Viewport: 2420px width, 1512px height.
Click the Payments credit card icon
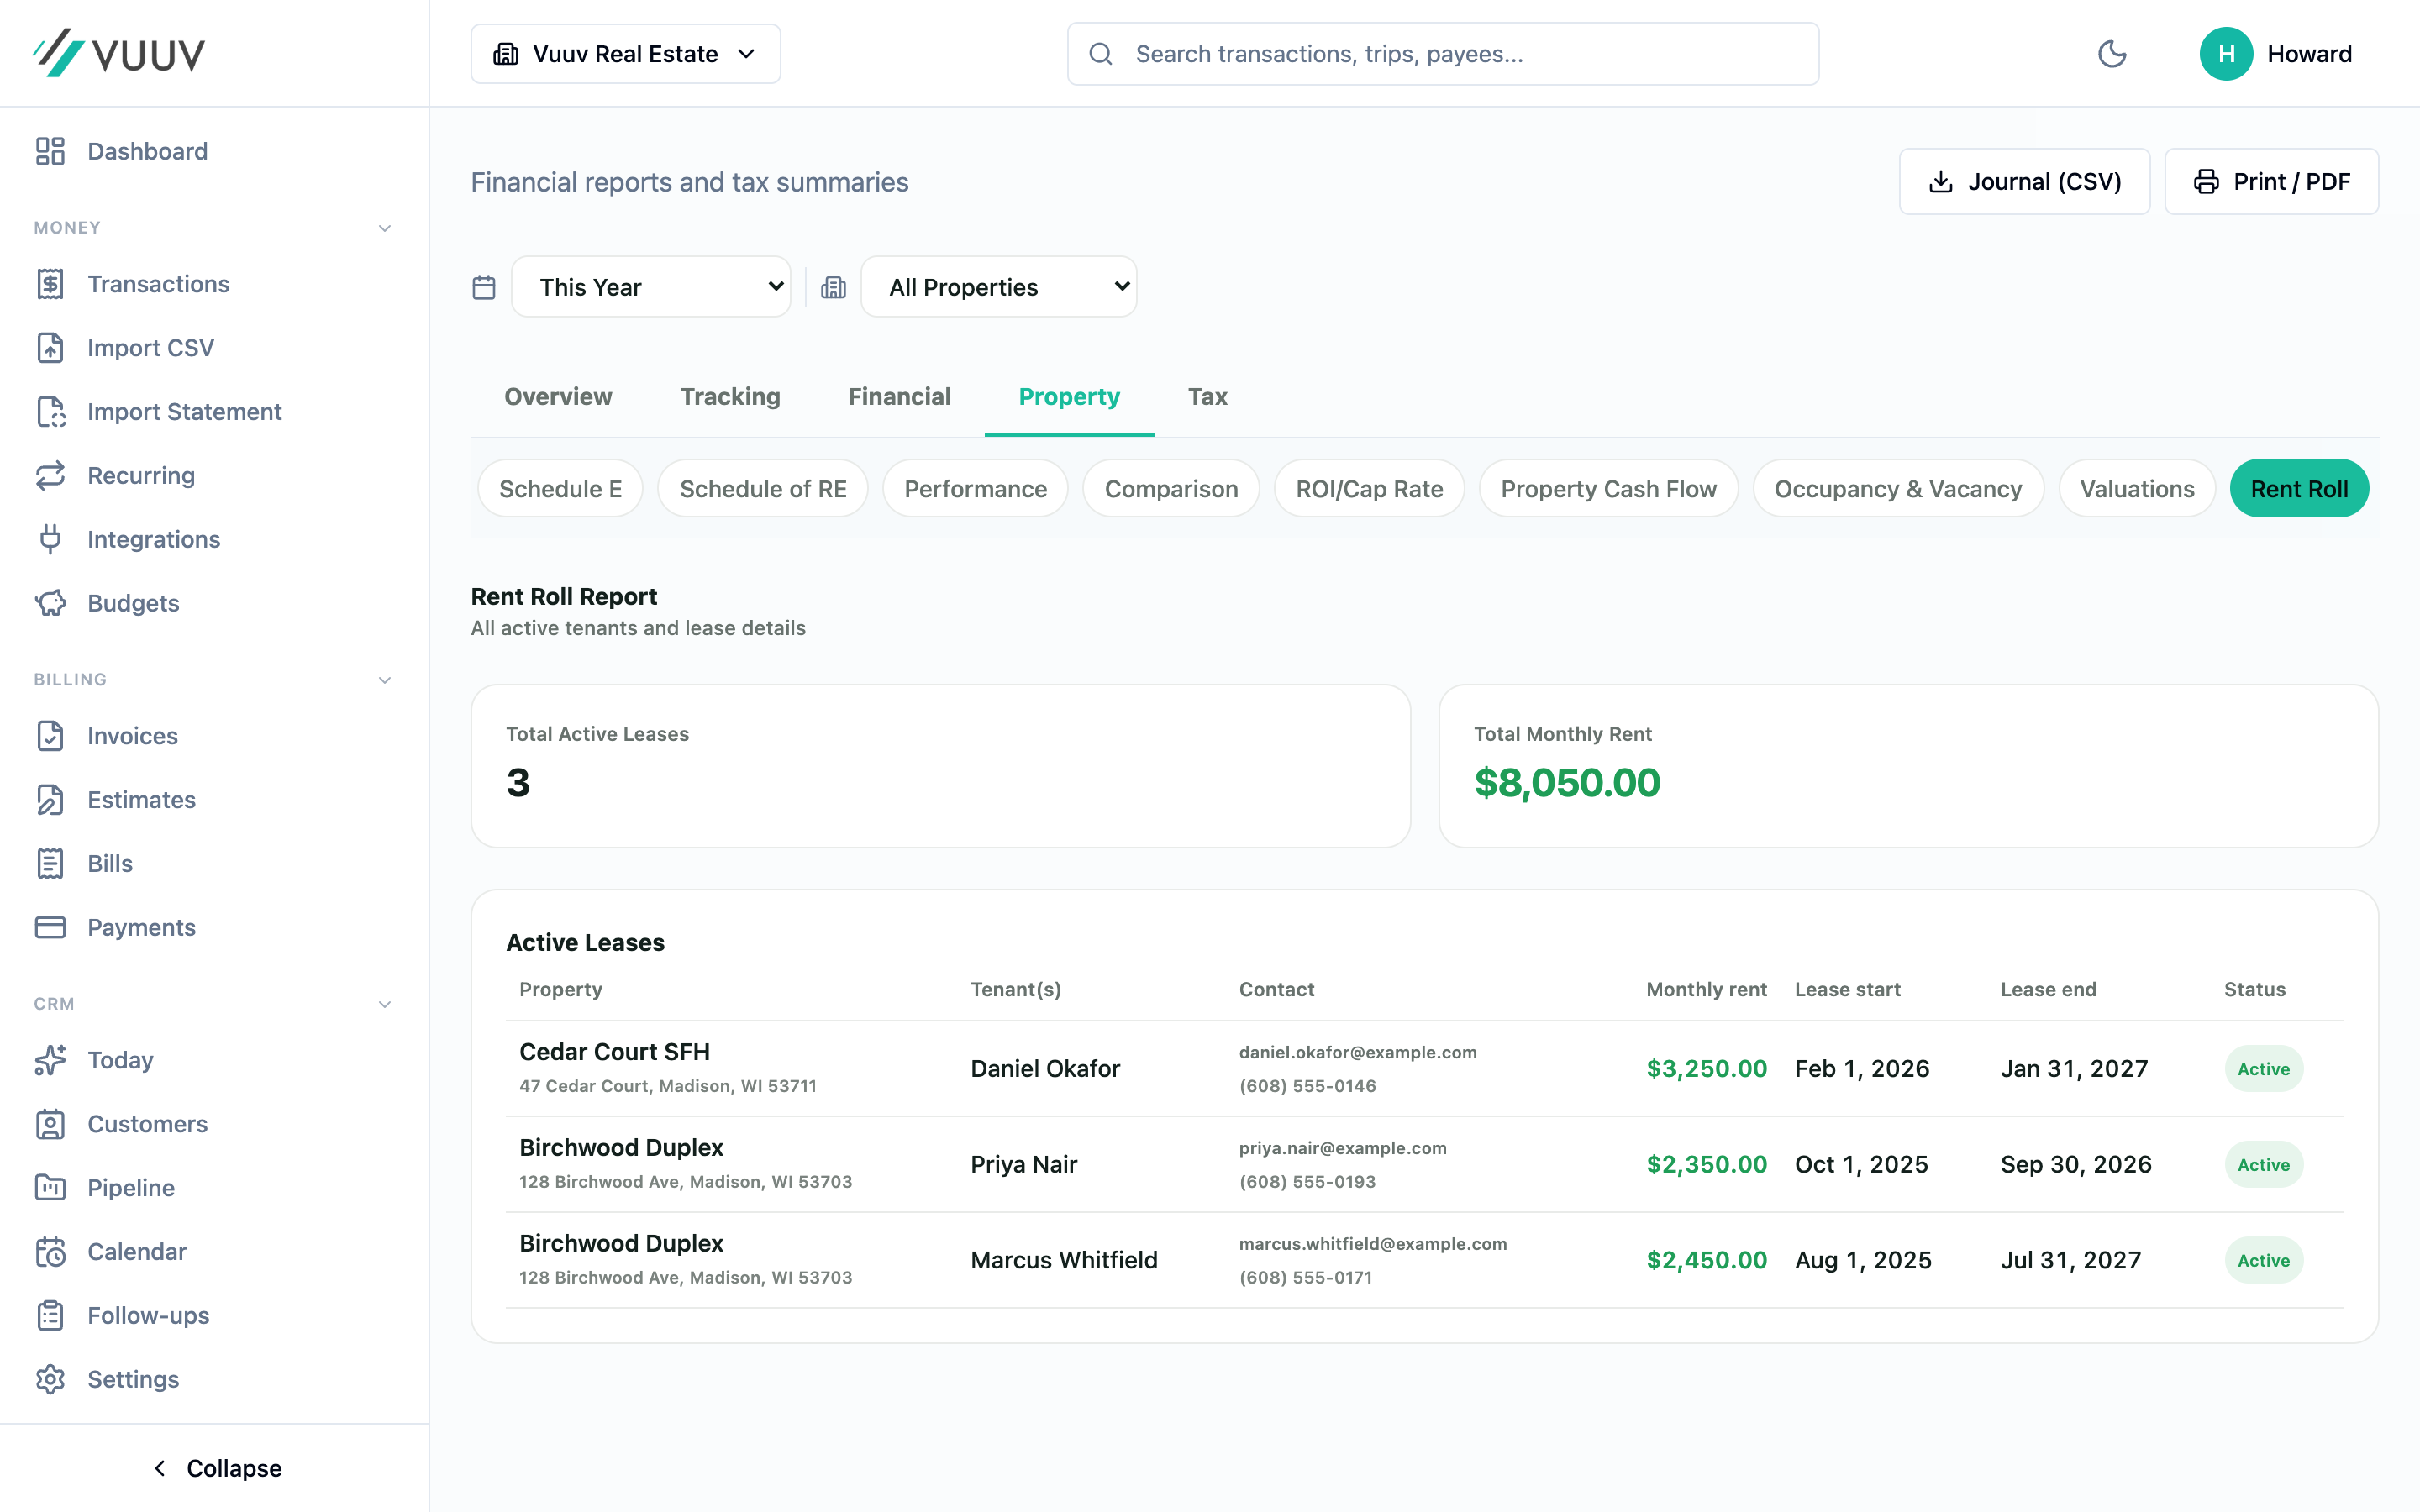pos(50,927)
